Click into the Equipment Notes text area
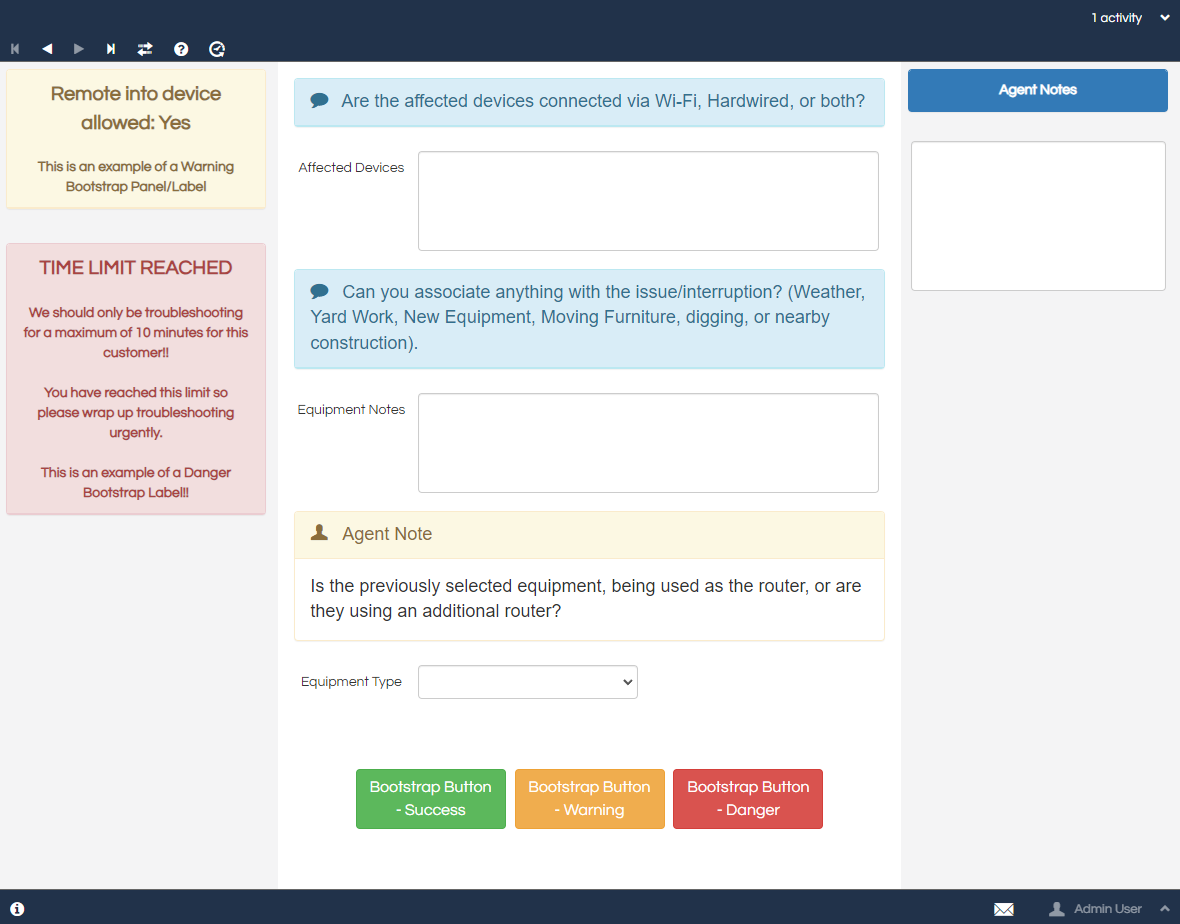Screen dimensions: 1180x924 [648, 443]
